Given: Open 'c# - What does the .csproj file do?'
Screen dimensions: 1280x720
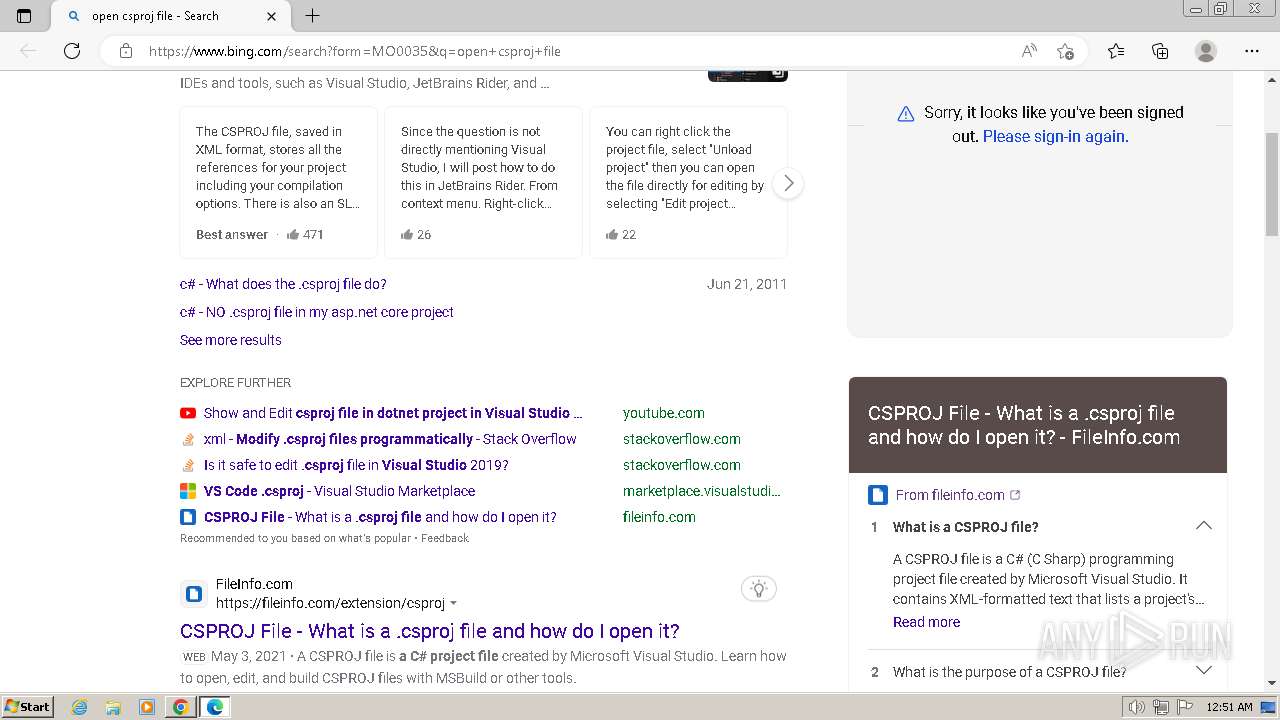Looking at the screenshot, I should (x=283, y=284).
